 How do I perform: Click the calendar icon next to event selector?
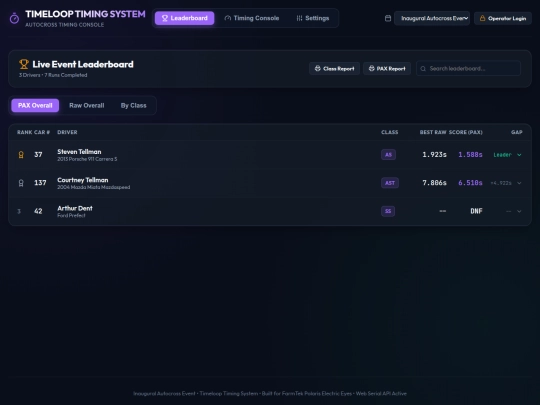click(x=388, y=18)
